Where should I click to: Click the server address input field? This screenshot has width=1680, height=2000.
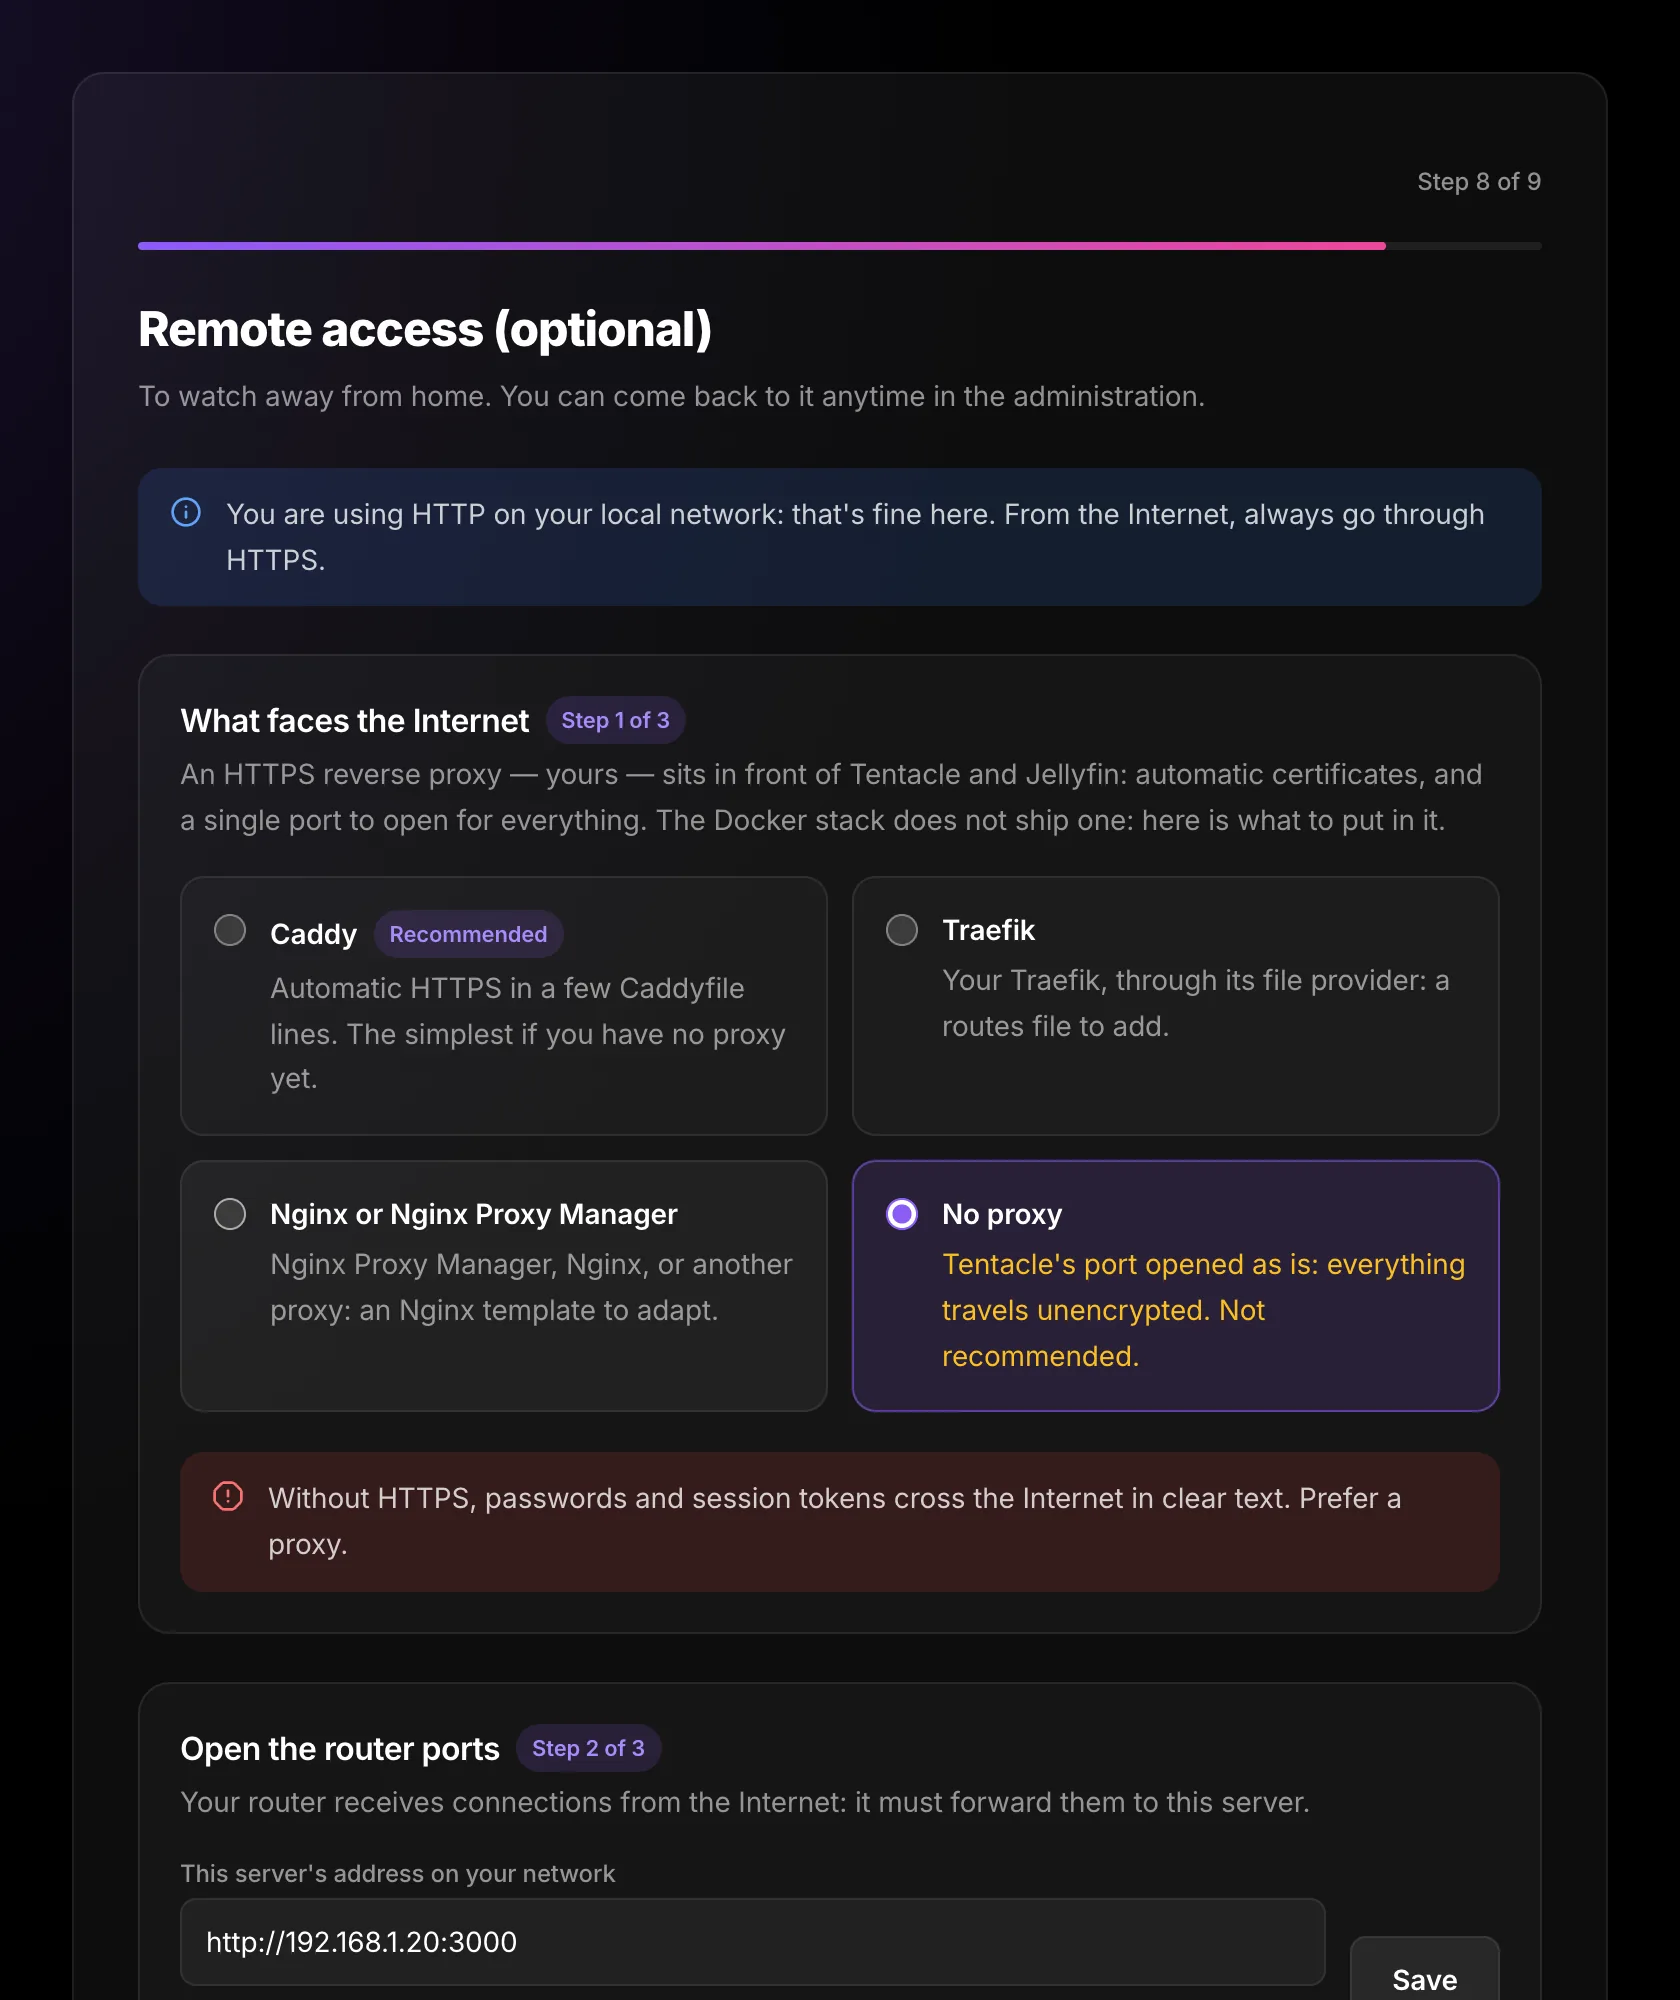752,1942
